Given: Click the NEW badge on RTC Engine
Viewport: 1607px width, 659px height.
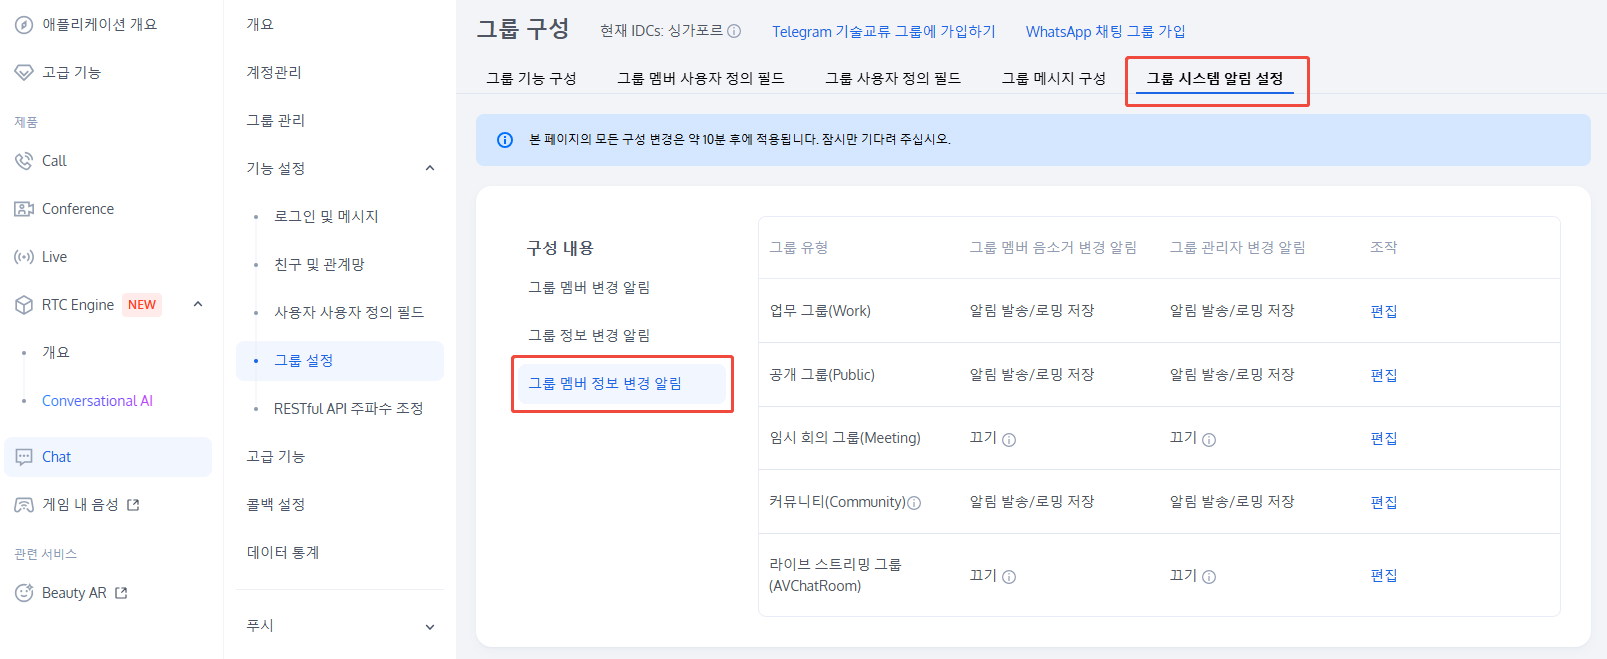Looking at the screenshot, I should pos(142,305).
